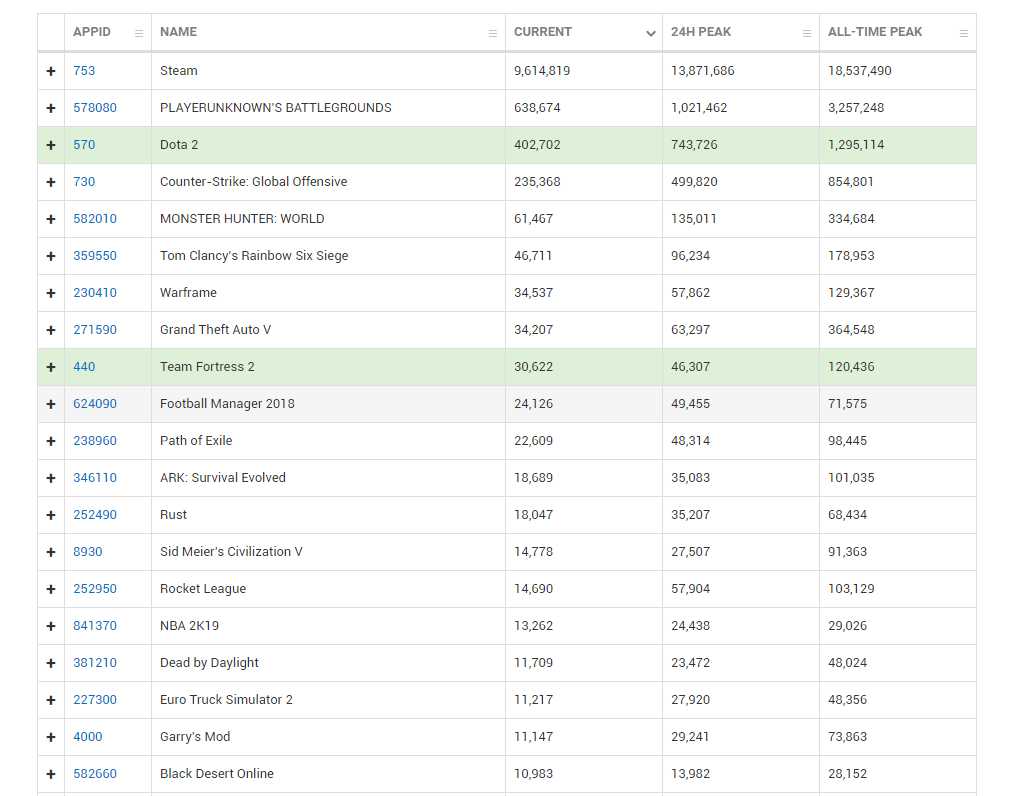
Task: Open app ID 730 link
Action: tap(84, 182)
